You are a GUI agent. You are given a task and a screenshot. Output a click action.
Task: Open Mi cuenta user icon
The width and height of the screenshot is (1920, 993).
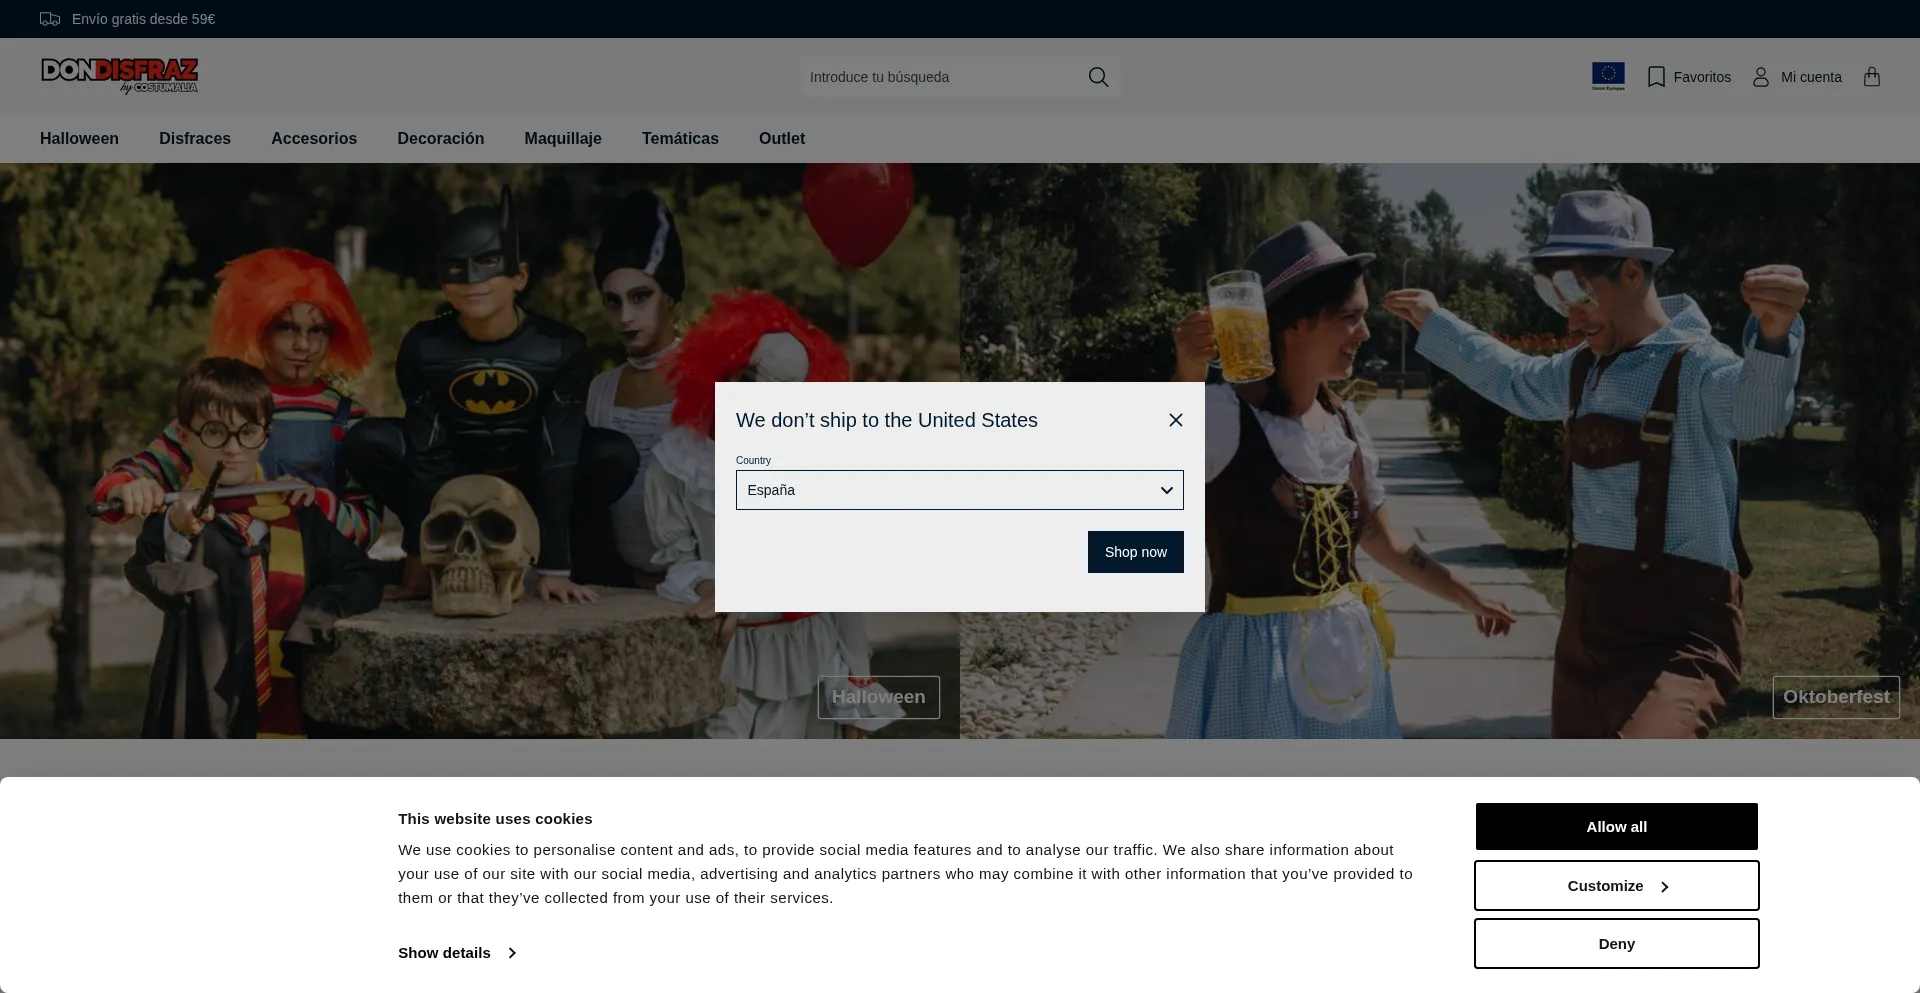(1761, 77)
